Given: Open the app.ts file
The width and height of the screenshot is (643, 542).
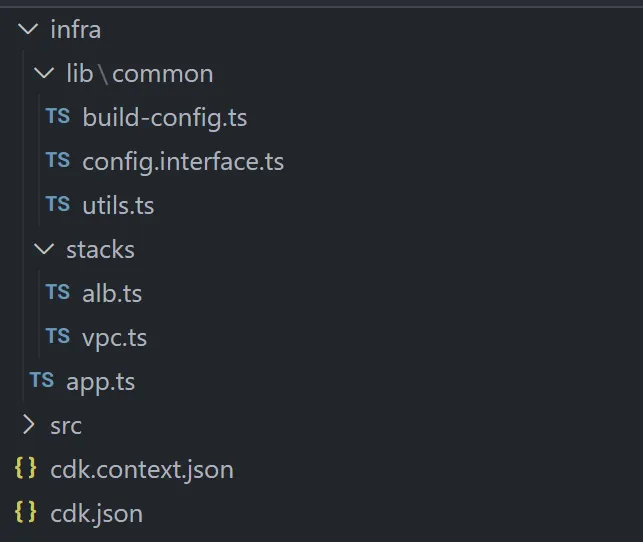Looking at the screenshot, I should [100, 381].
